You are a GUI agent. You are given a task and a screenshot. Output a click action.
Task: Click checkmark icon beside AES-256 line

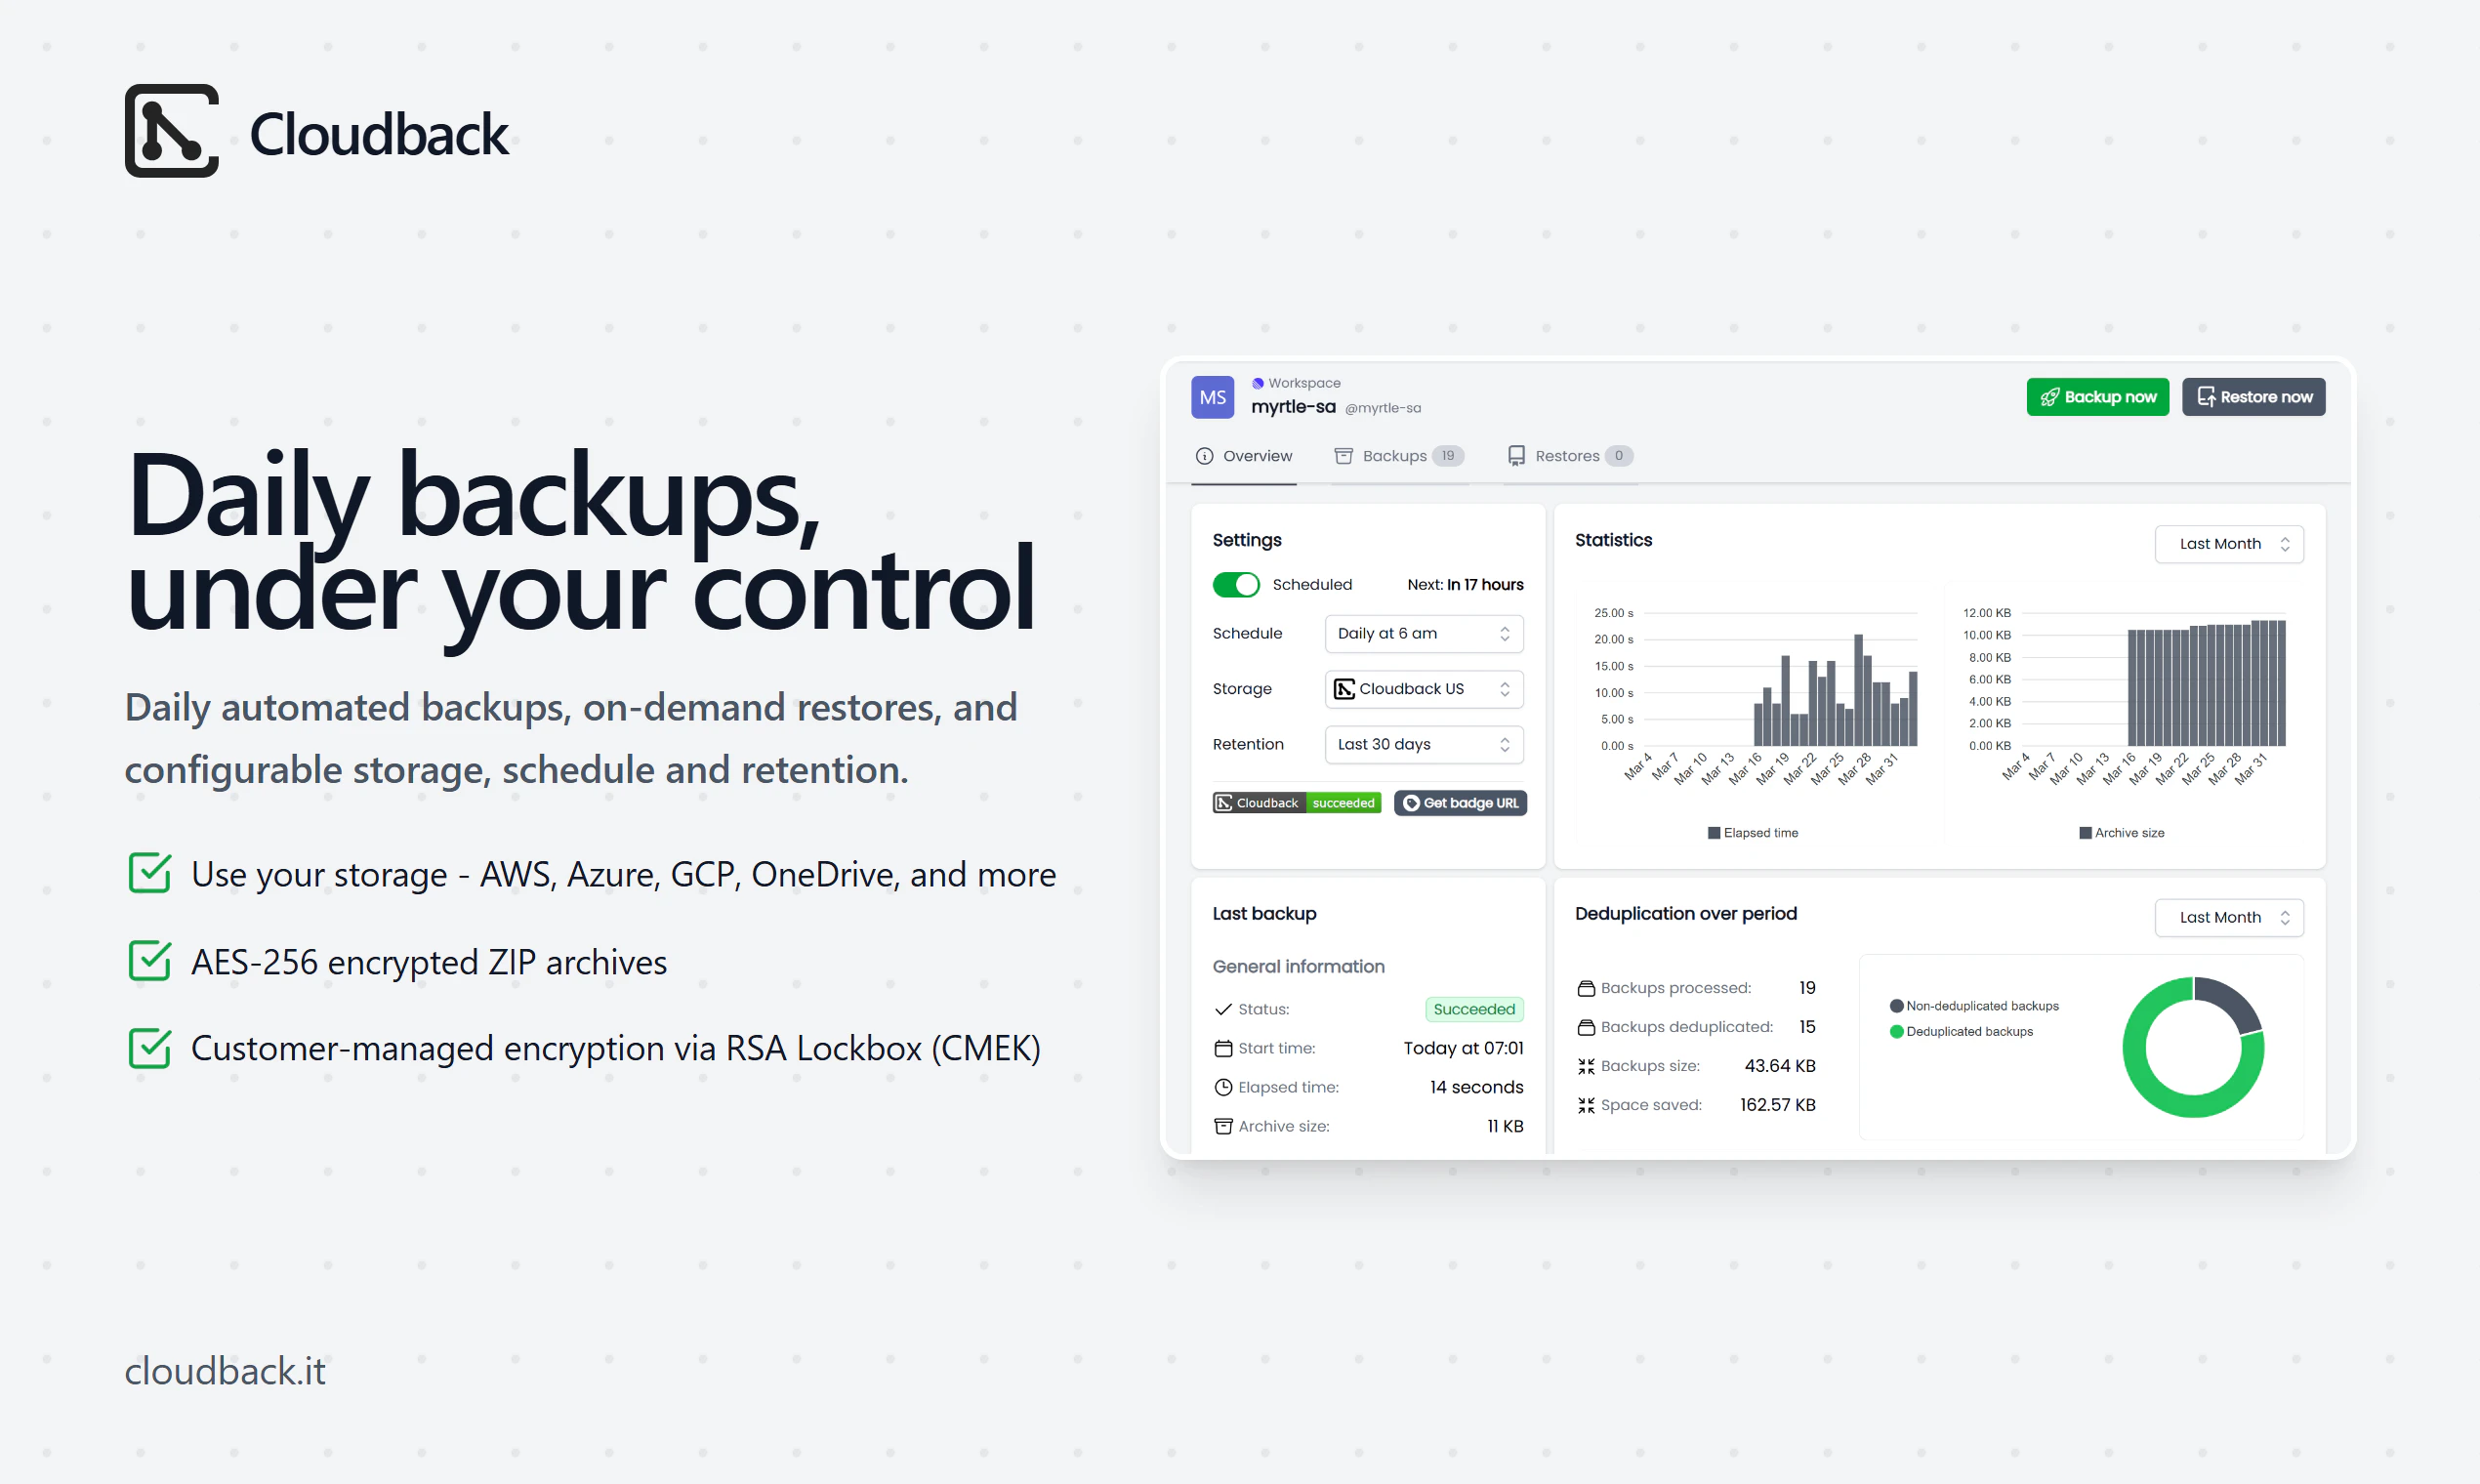point(150,961)
